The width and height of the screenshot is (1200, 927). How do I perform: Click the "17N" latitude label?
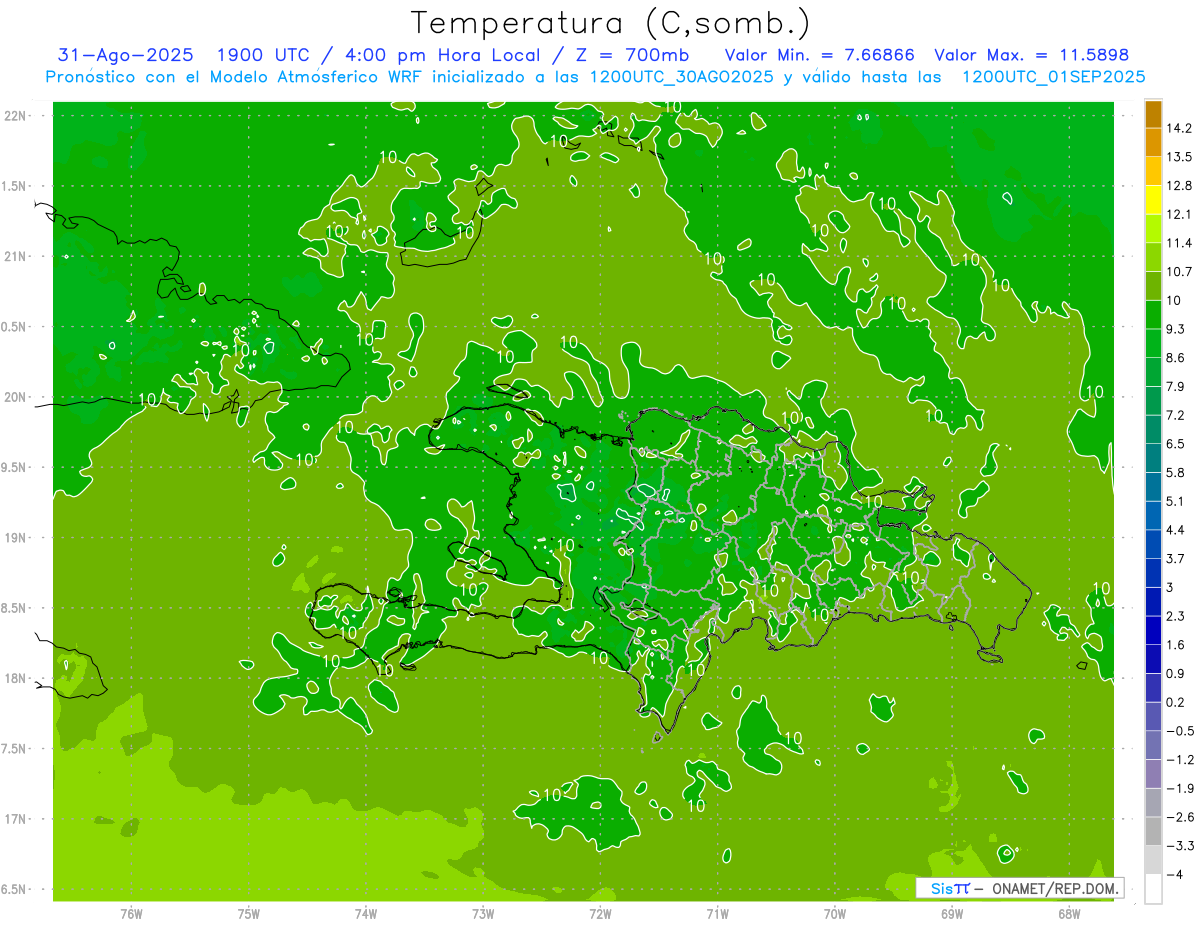pos(17,819)
